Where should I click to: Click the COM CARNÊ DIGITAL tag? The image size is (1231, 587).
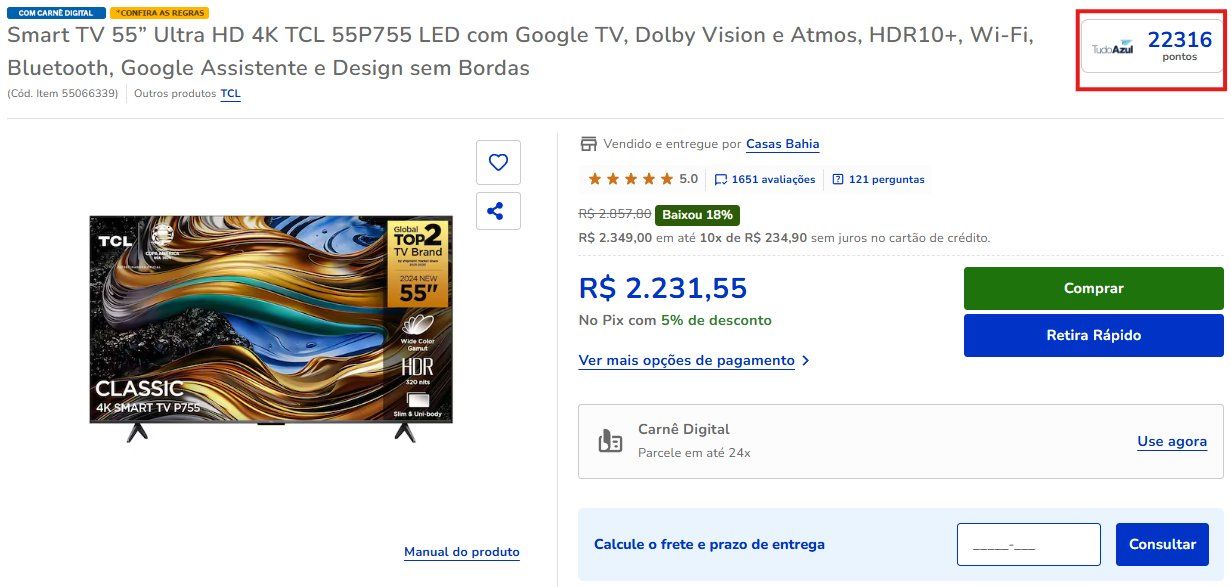click(56, 13)
